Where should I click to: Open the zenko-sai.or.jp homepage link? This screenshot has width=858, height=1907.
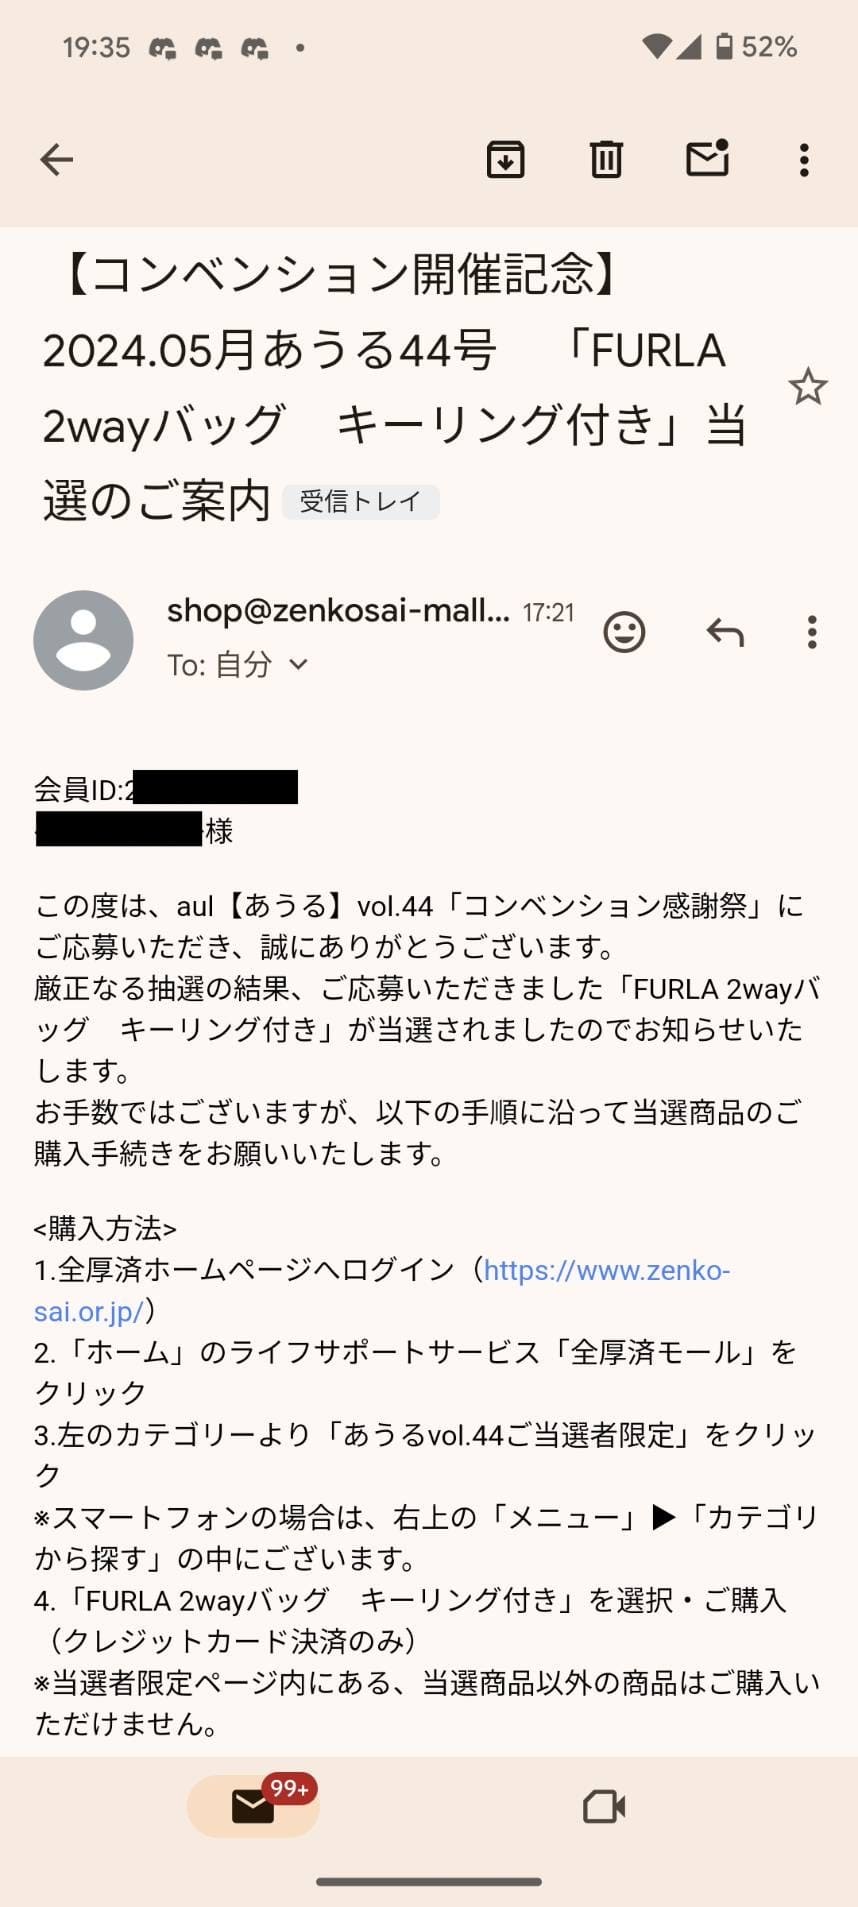(606, 1270)
